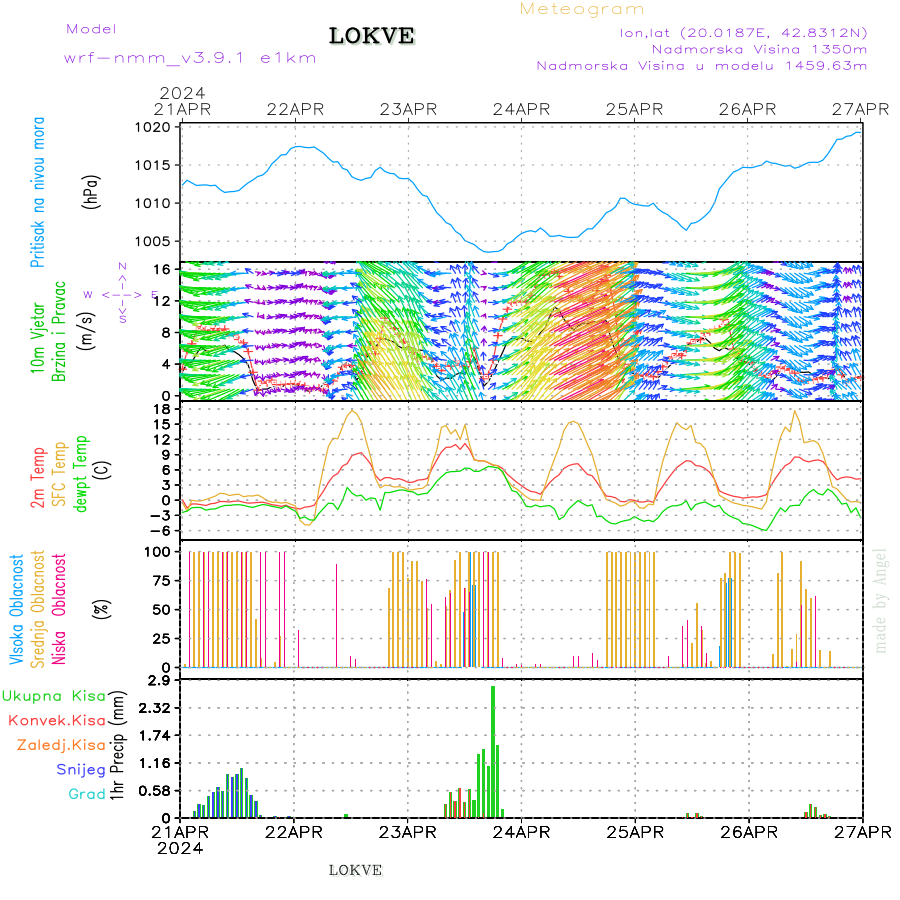900x900 pixels.
Task: Click the top 27APR date label
Action: (x=860, y=109)
